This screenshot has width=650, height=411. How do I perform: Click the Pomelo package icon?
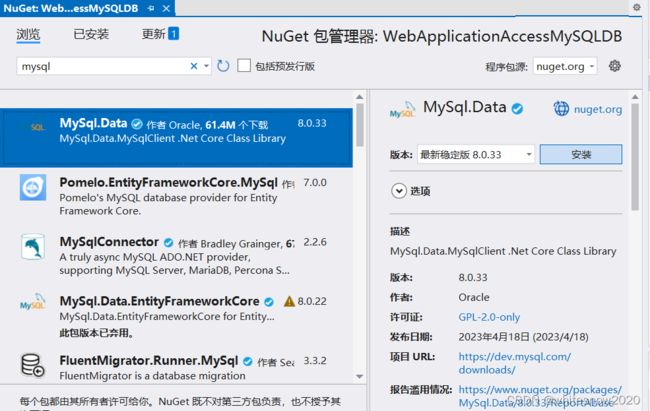pyautogui.click(x=33, y=187)
